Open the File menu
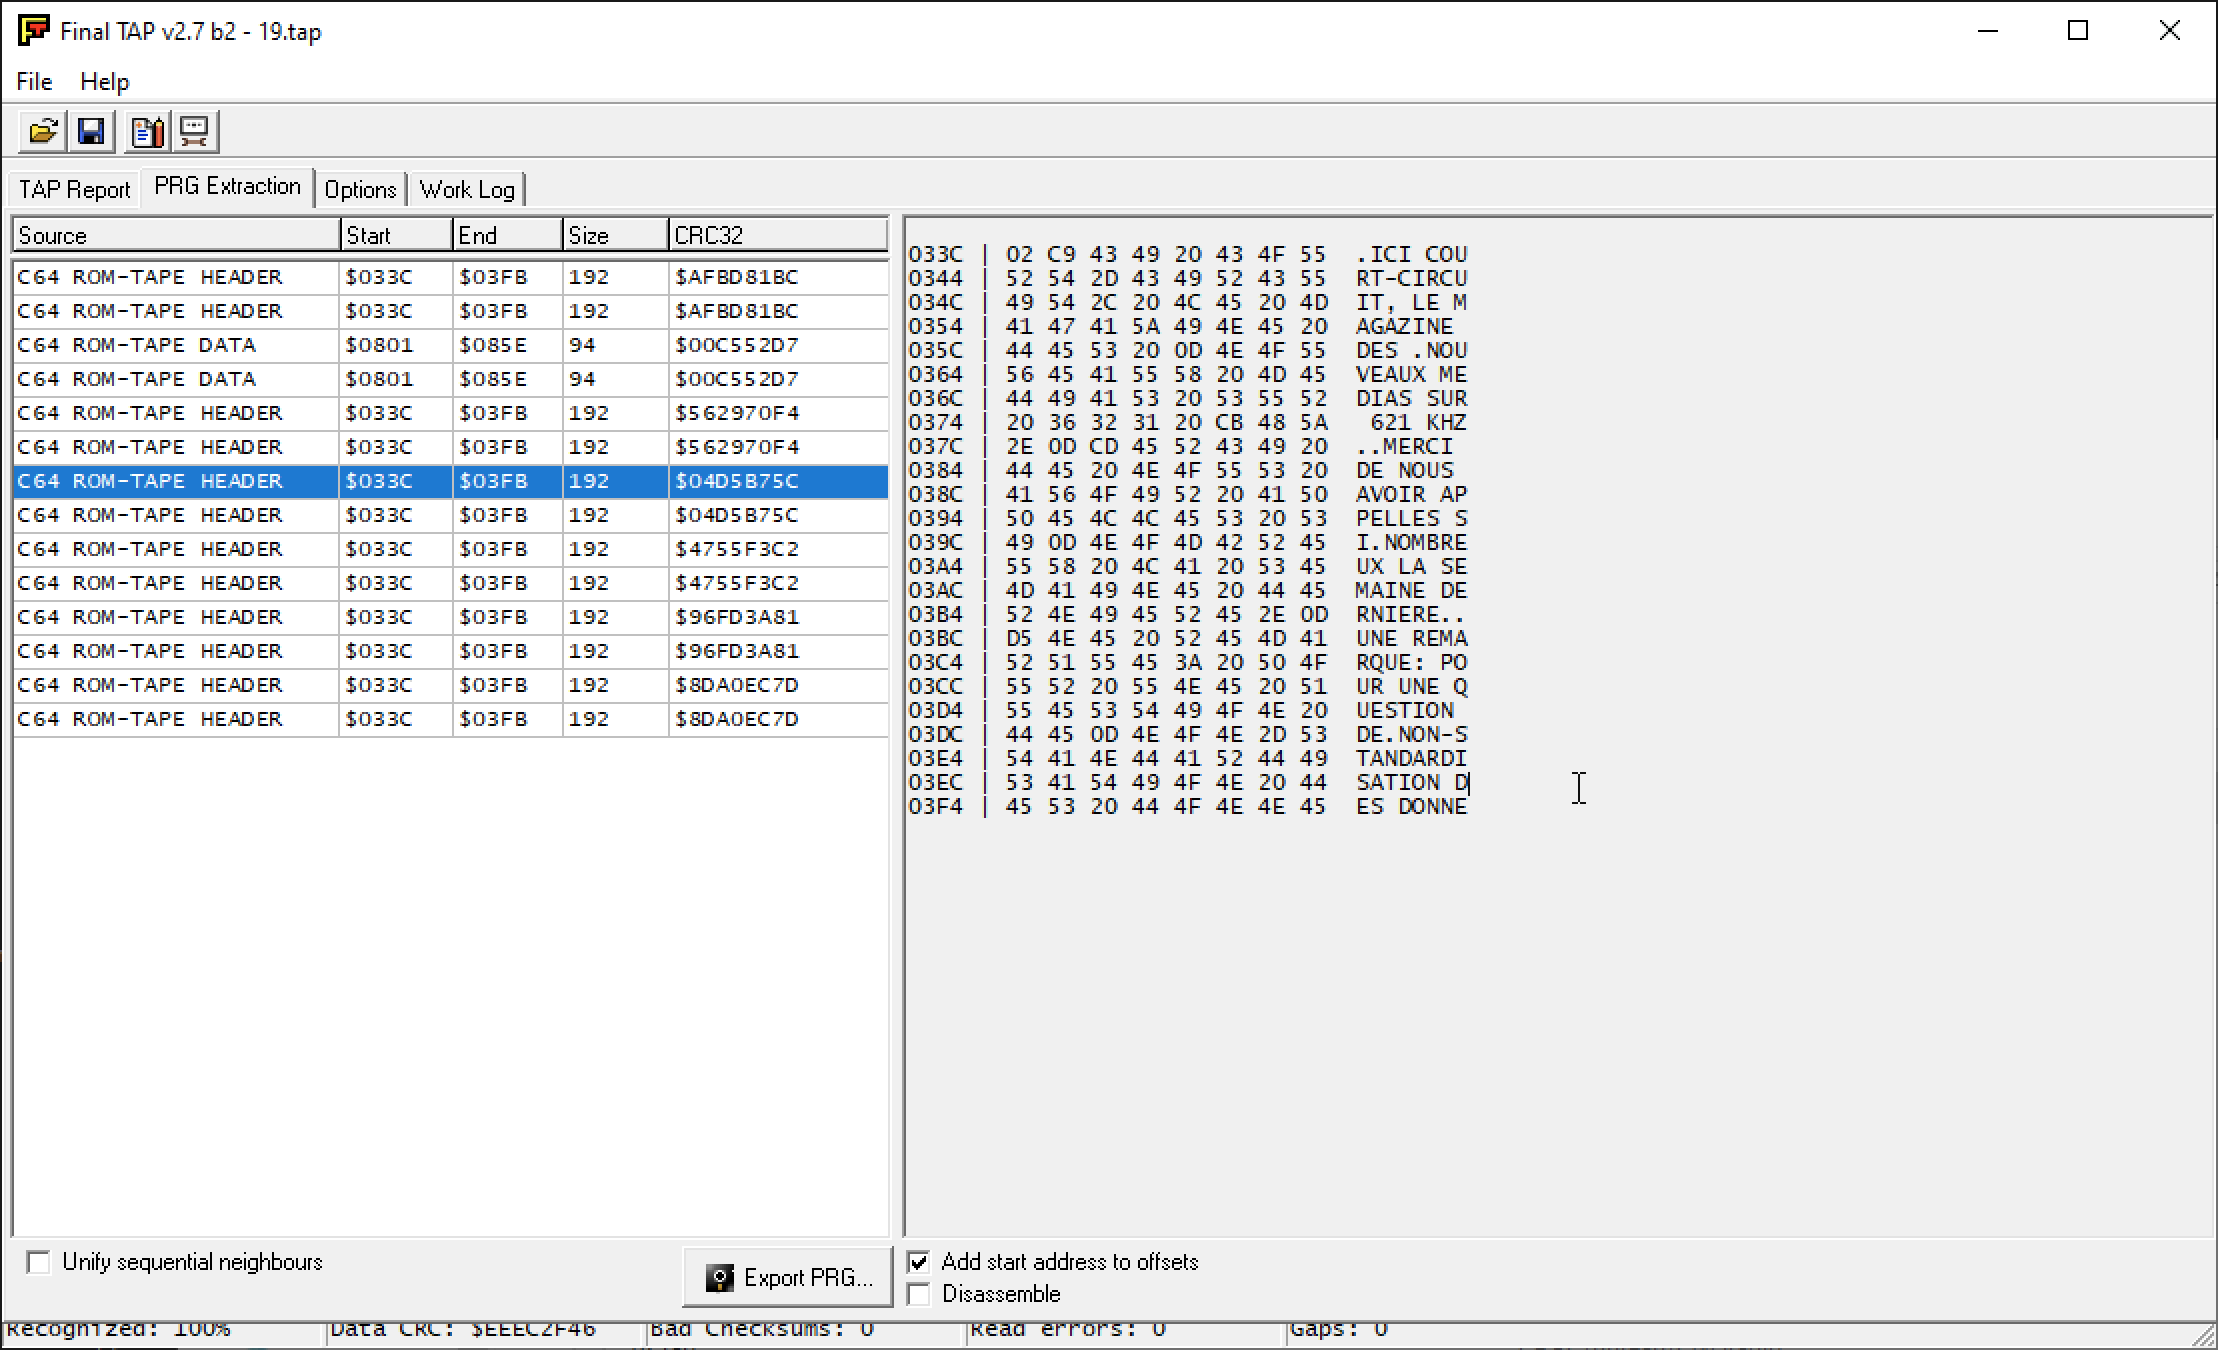Screen dimensions: 2218x1350 pos(34,81)
